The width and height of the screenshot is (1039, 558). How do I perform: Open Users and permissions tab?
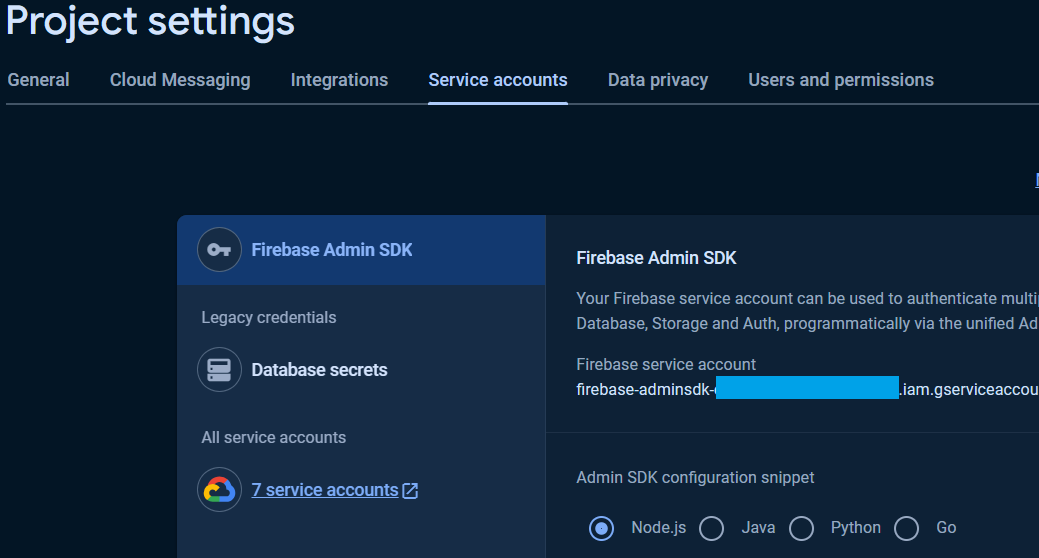841,80
